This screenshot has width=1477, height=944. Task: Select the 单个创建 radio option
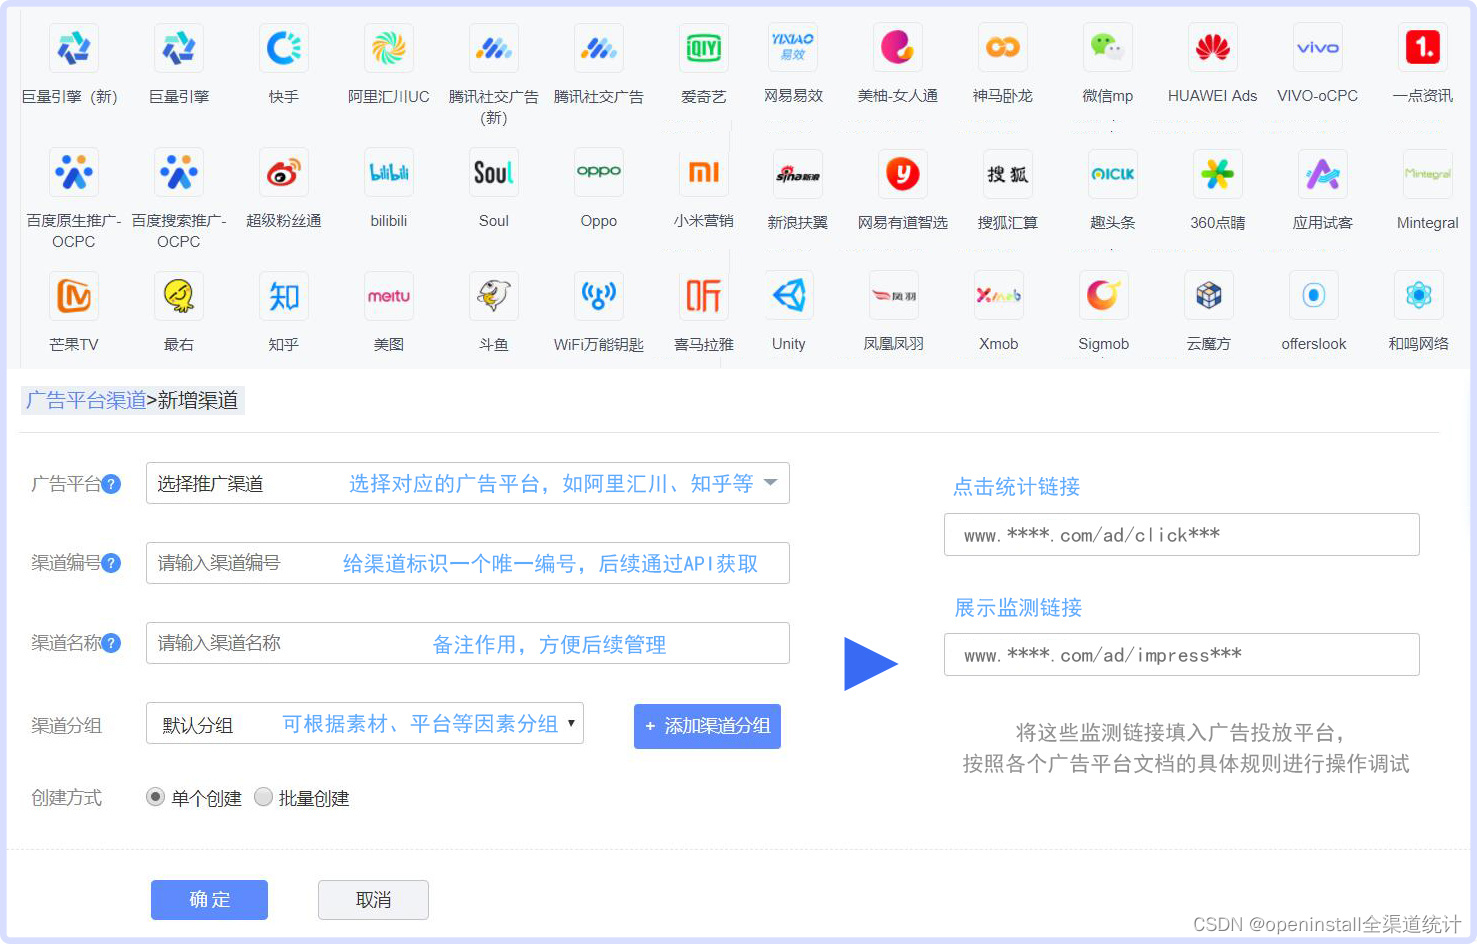[155, 797]
